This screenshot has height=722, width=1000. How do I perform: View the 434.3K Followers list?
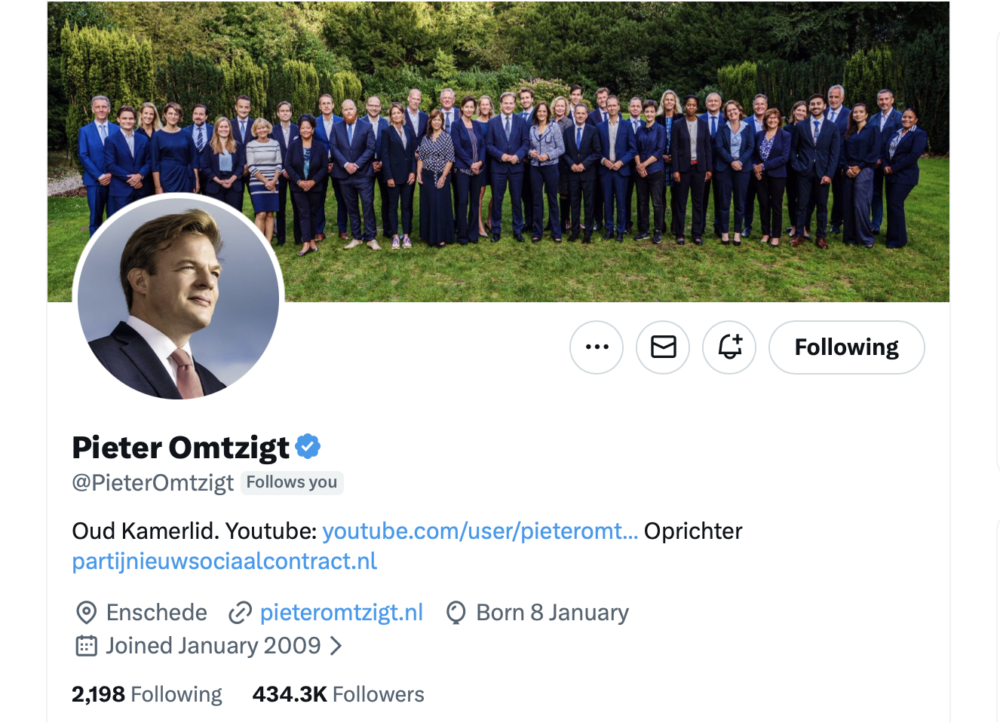tap(338, 694)
